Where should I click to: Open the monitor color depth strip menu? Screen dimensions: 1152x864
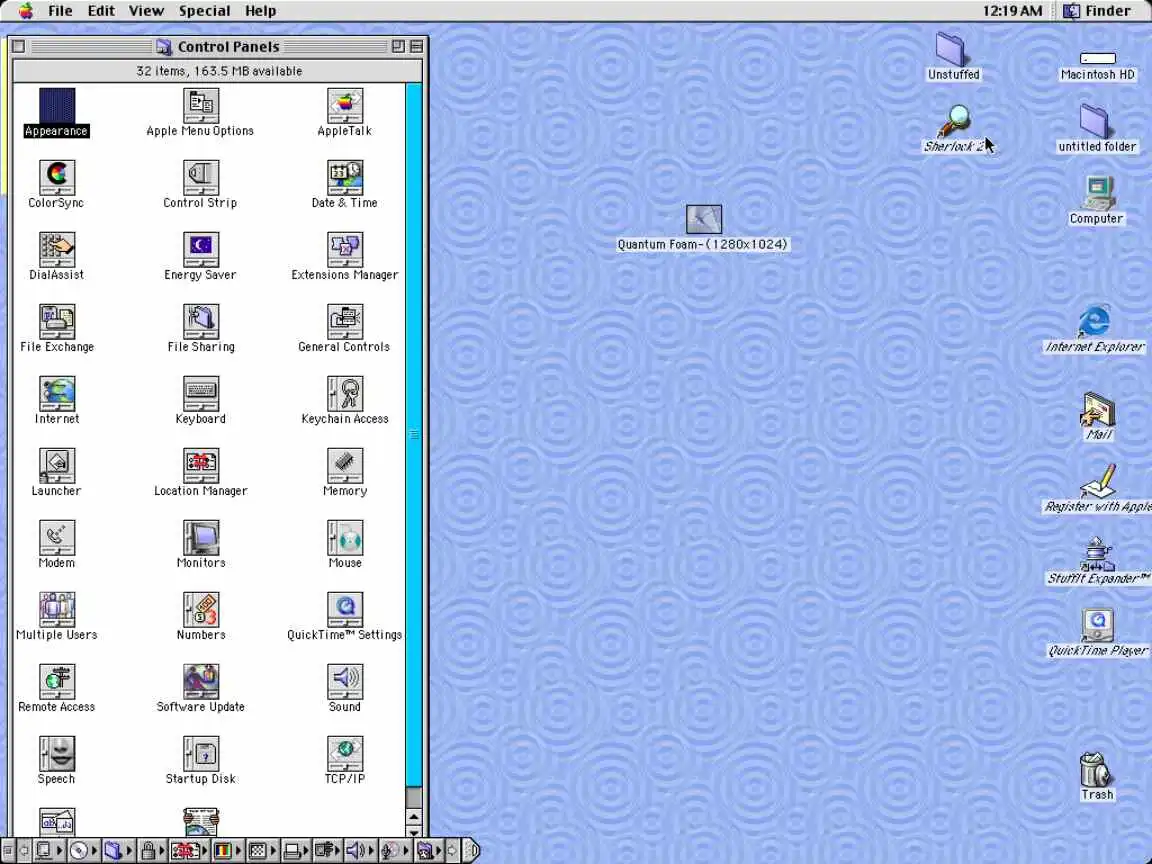(226, 851)
